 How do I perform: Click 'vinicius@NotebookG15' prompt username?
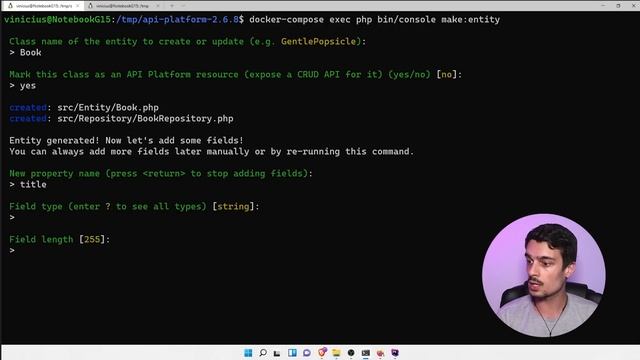click(57, 20)
